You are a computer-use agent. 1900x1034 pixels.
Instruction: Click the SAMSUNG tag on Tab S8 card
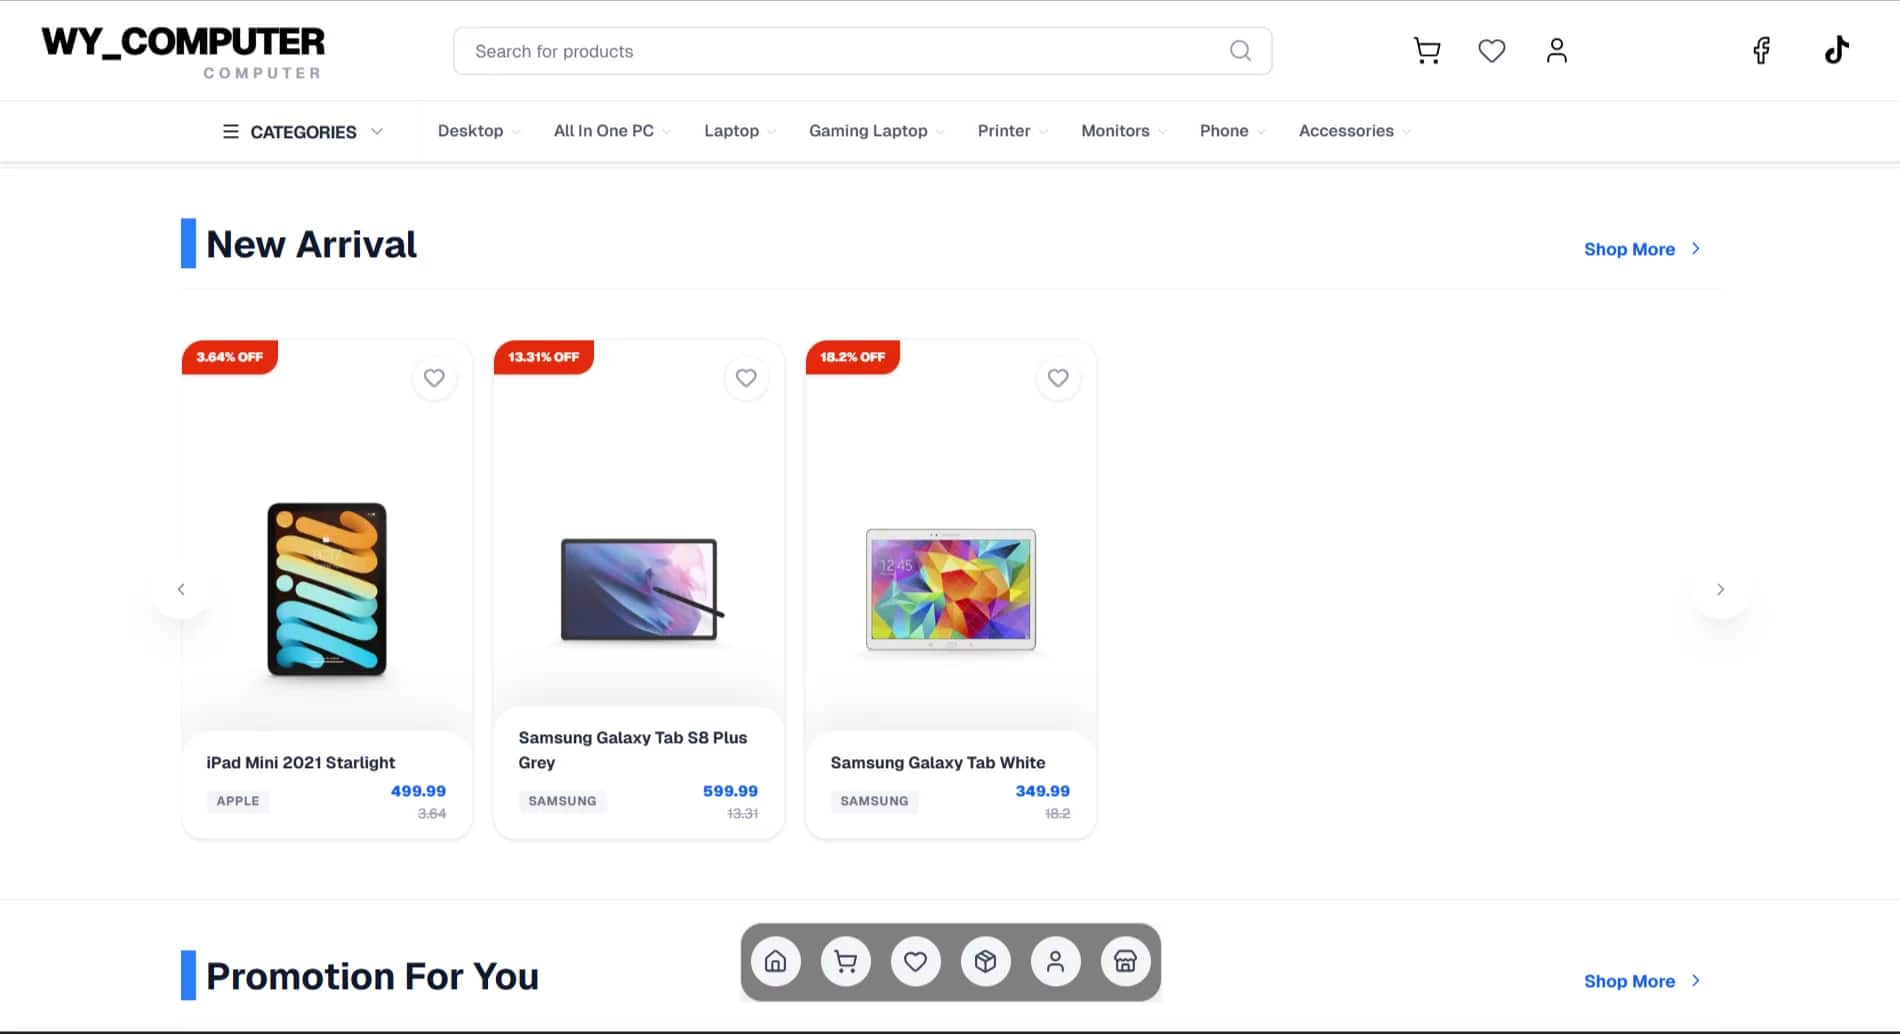click(x=562, y=801)
